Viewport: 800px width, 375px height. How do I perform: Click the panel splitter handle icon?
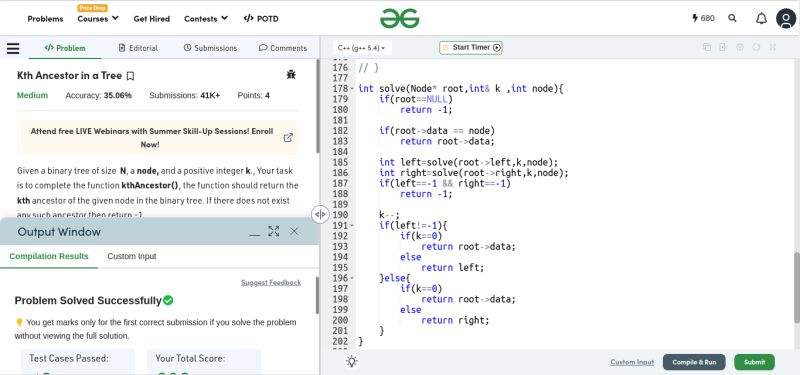[320, 214]
